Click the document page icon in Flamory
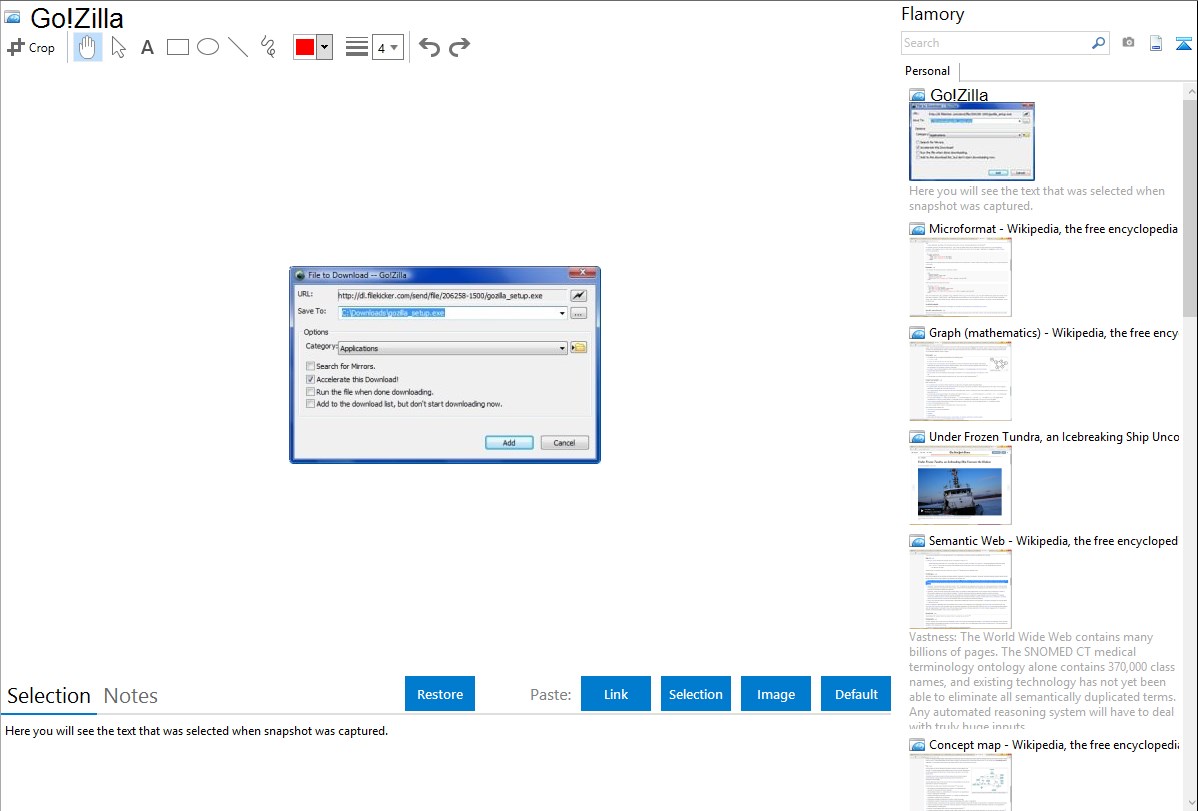The image size is (1198, 811). click(1156, 43)
